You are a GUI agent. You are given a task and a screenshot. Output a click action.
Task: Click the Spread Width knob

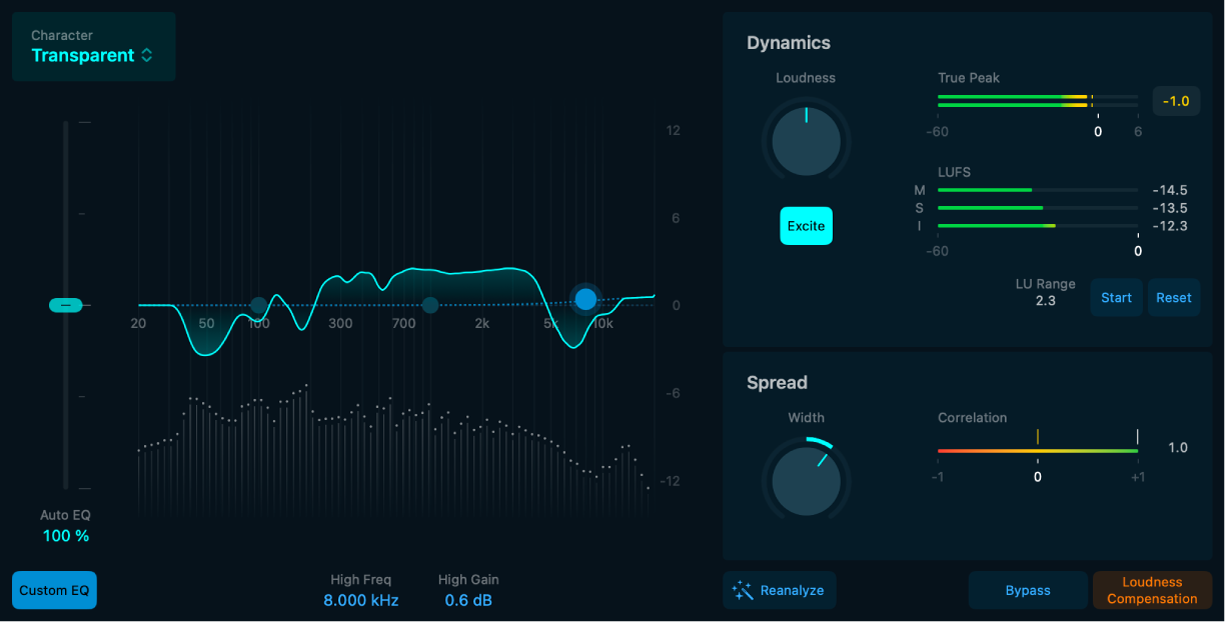[806, 481]
